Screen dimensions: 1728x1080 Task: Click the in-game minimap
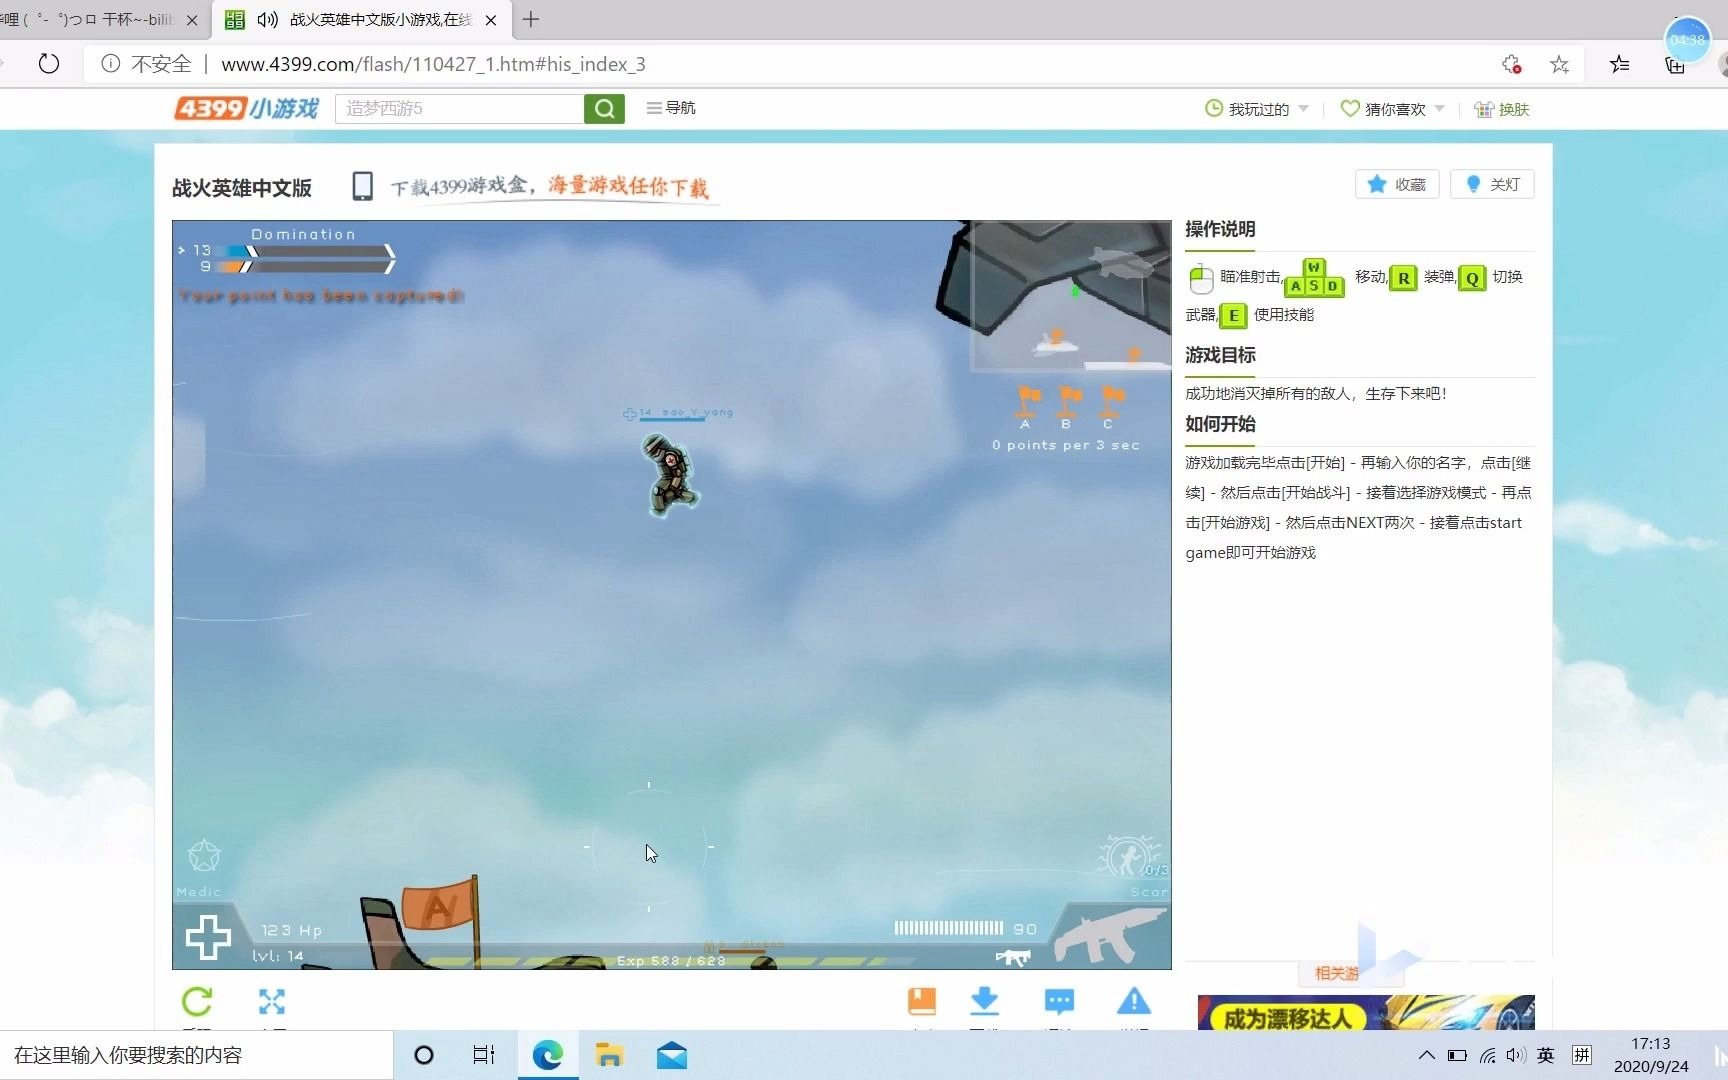(x=1071, y=296)
